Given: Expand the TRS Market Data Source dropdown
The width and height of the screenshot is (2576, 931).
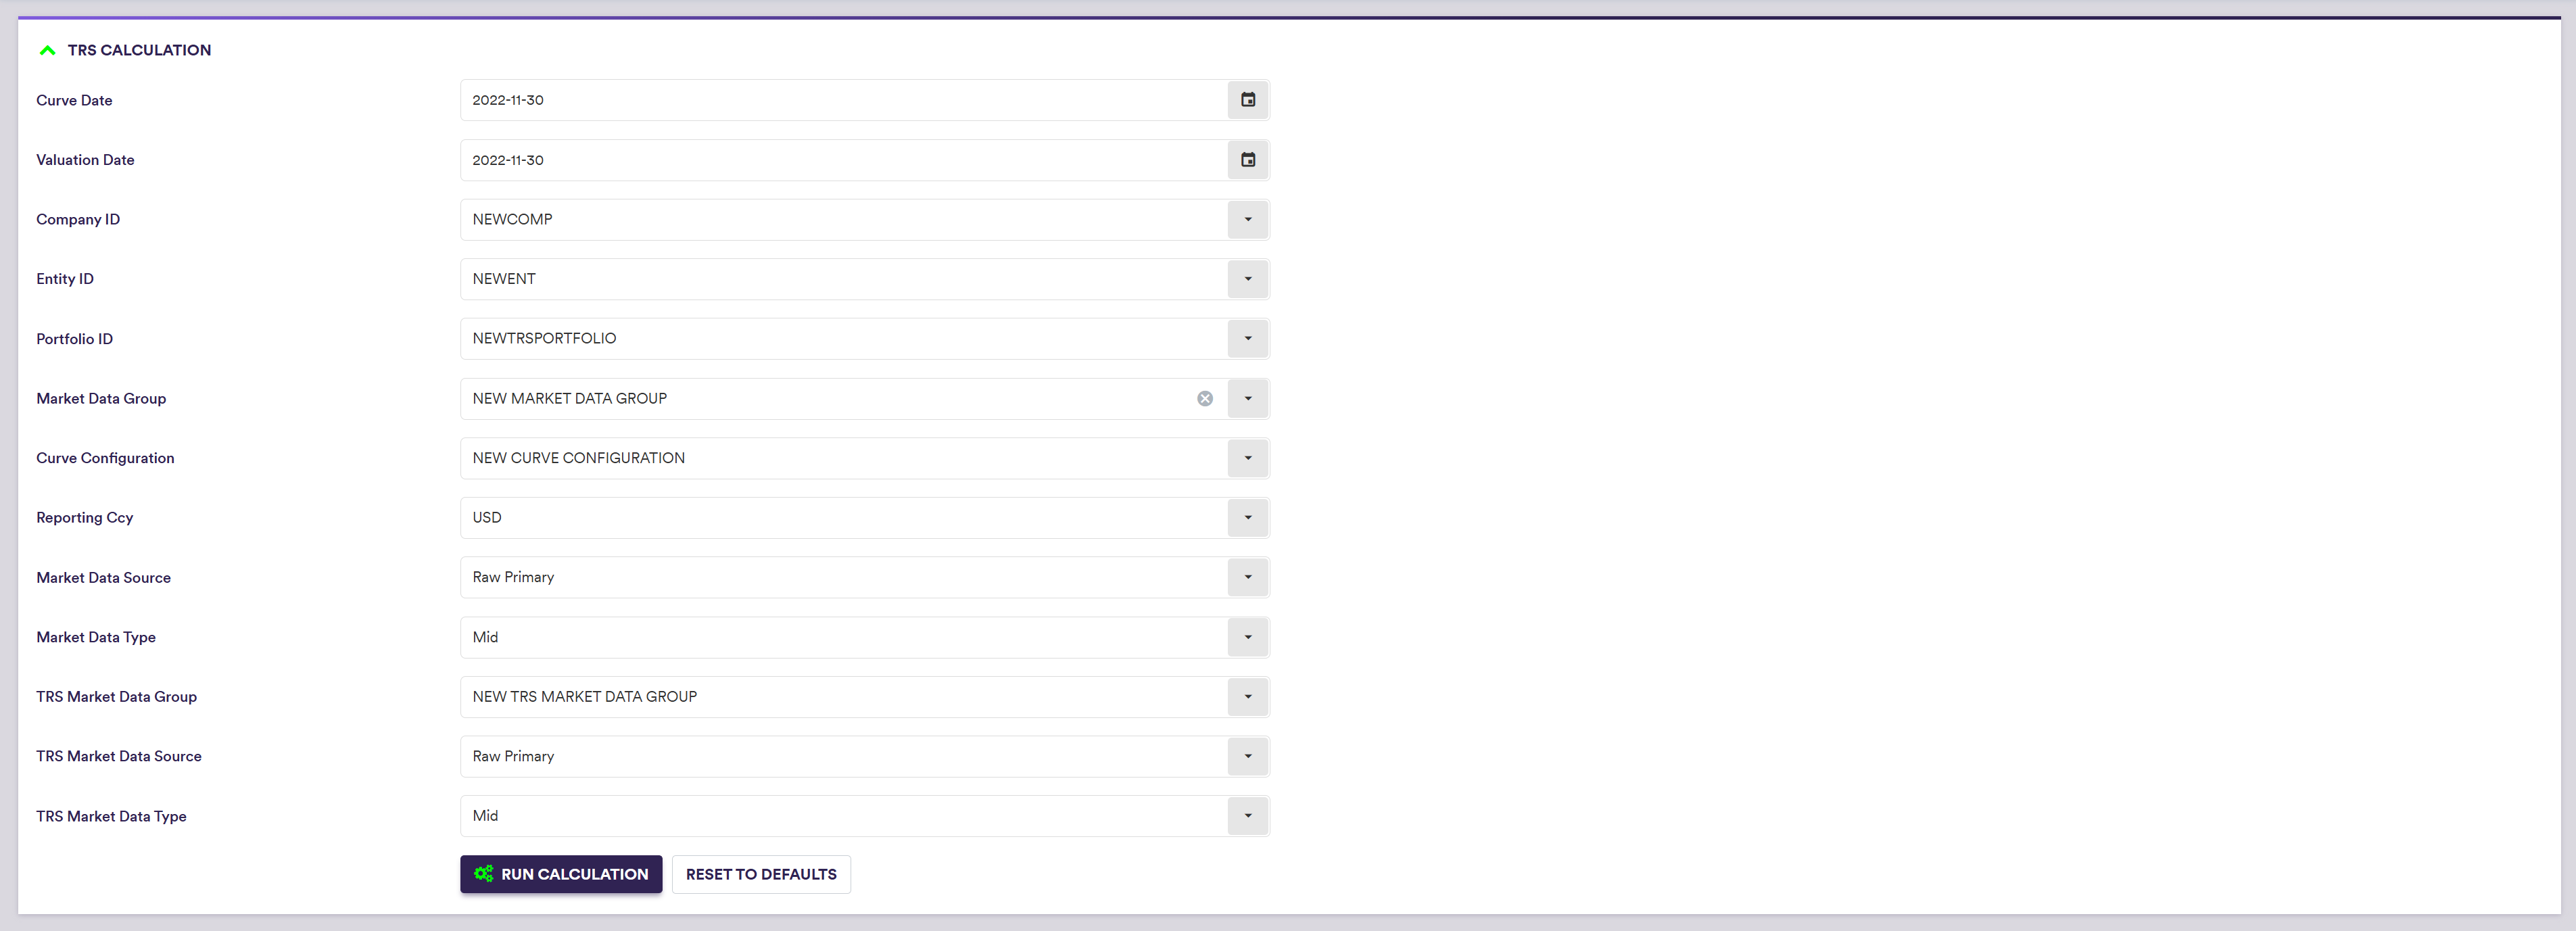Looking at the screenshot, I should click(x=1247, y=756).
